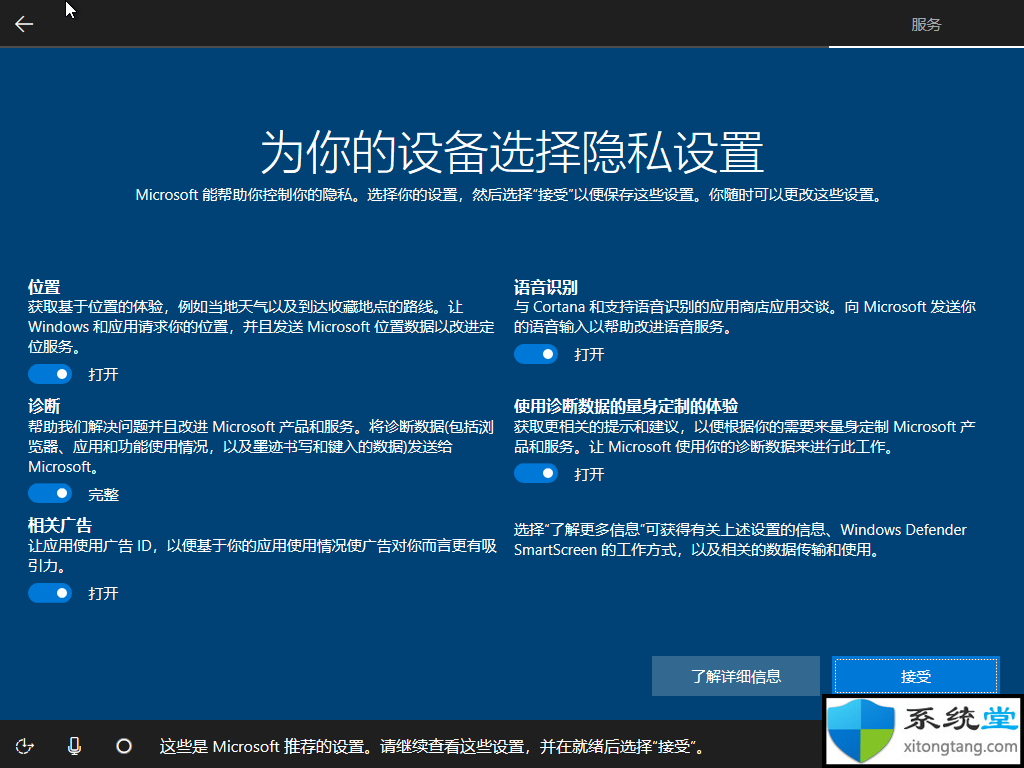Click the 打开 label beside 位置 toggle

(104, 375)
